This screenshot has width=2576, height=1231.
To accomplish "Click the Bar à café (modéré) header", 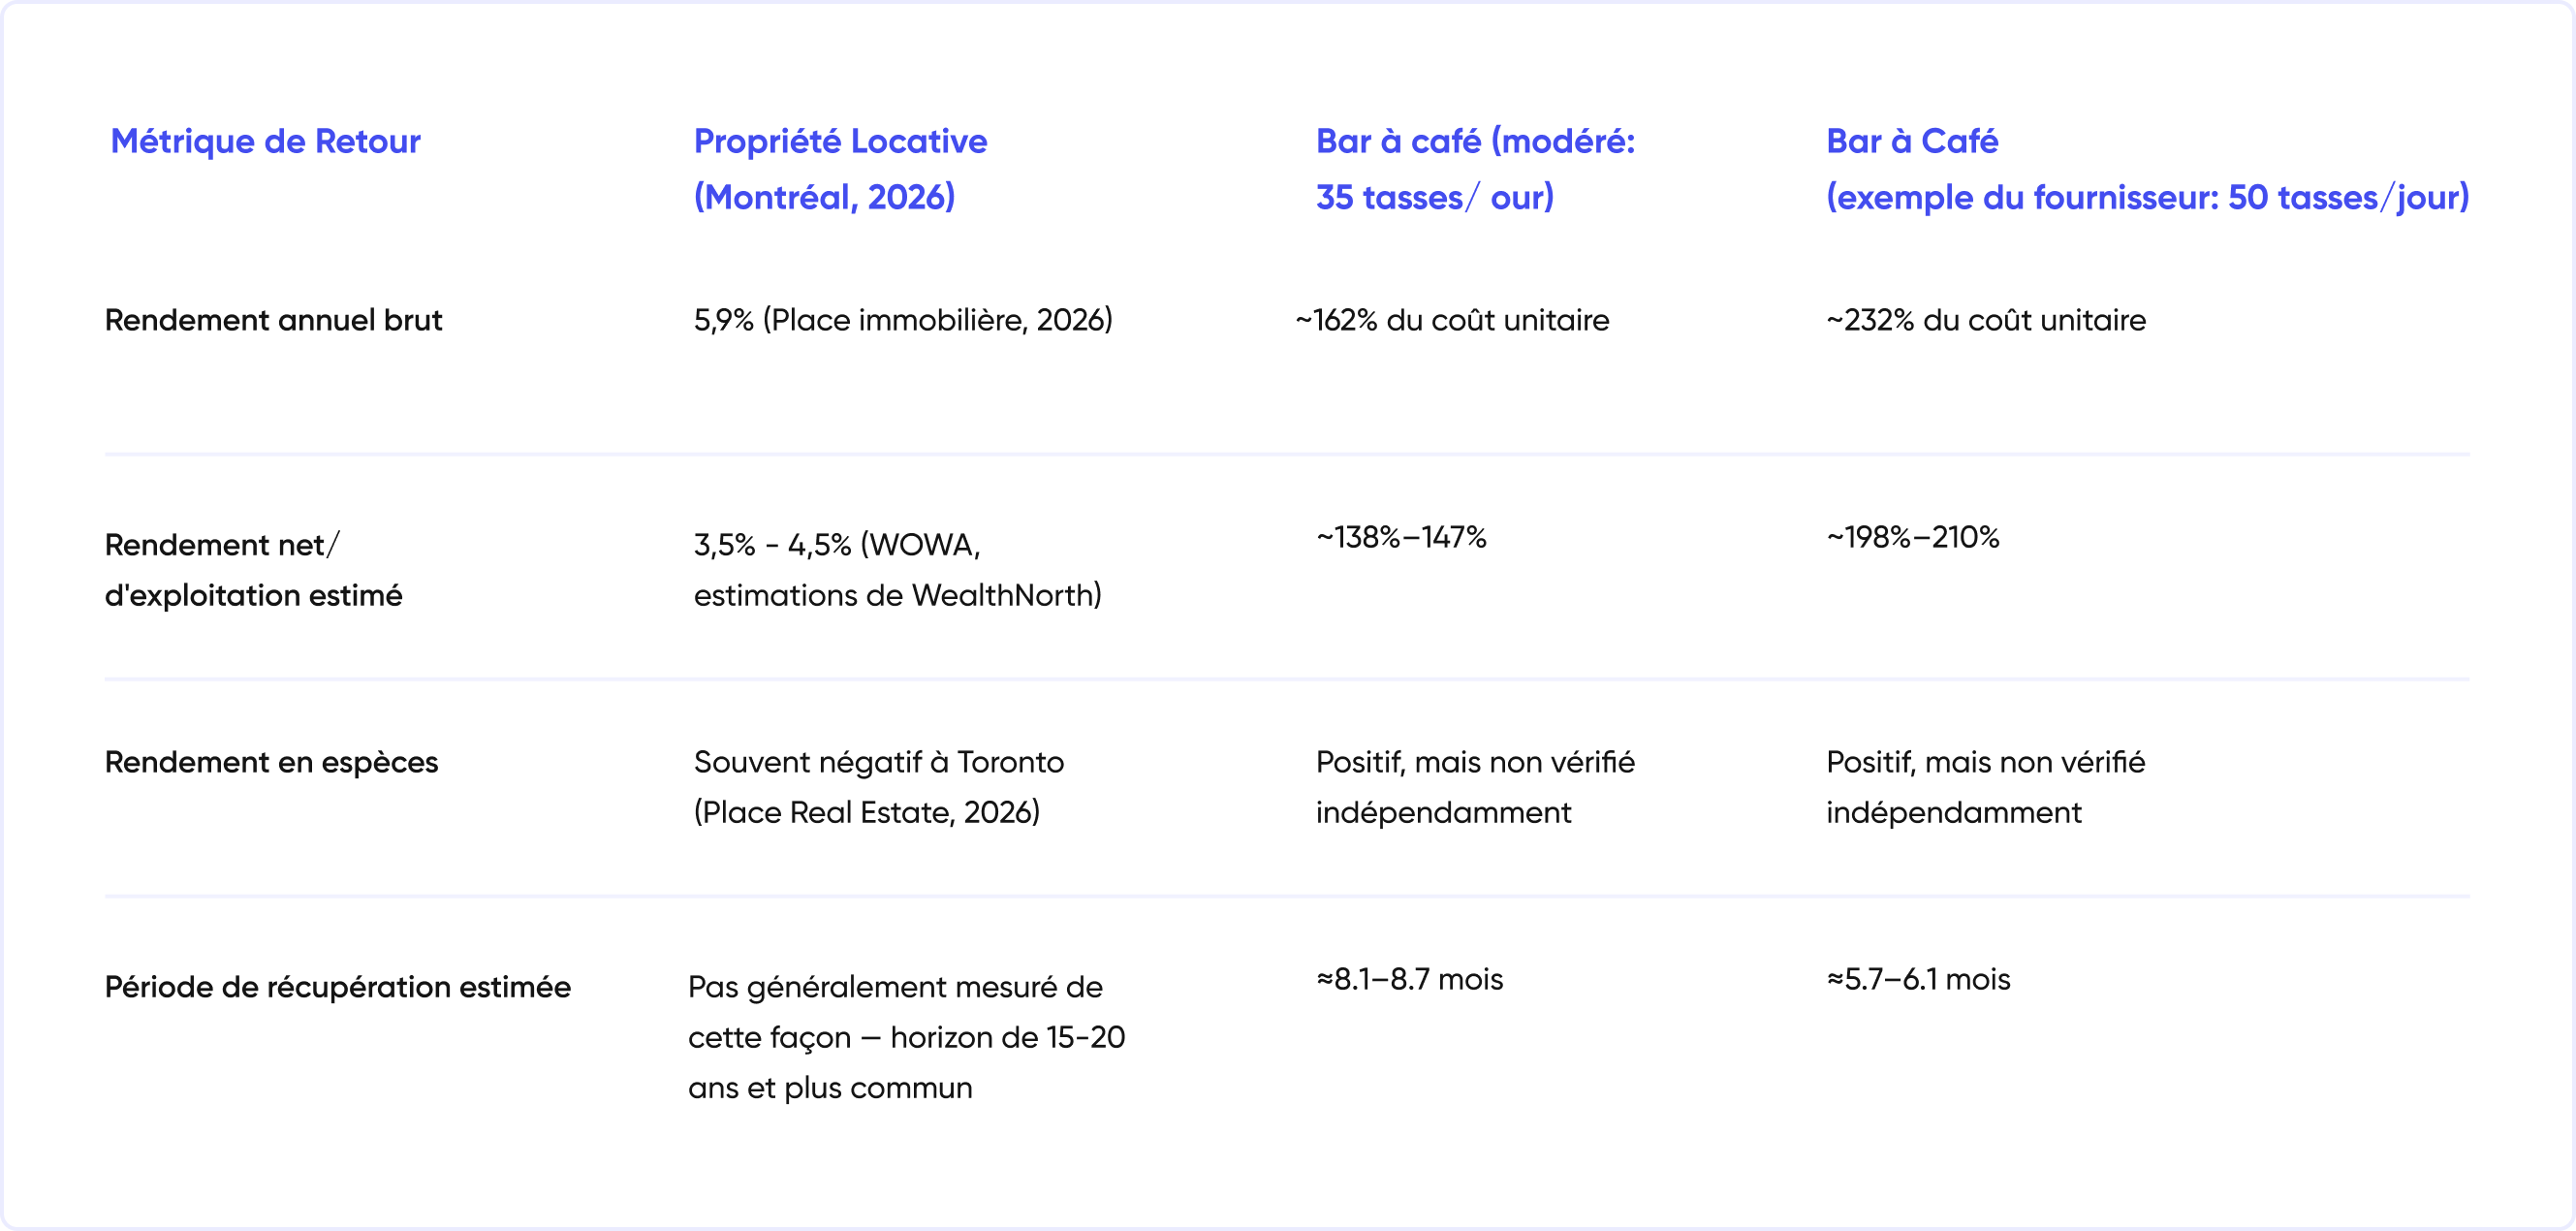I will click(x=1475, y=169).
